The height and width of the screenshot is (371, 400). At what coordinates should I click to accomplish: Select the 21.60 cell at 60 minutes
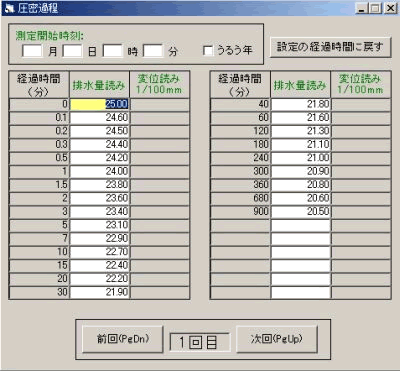pyautogui.click(x=301, y=118)
